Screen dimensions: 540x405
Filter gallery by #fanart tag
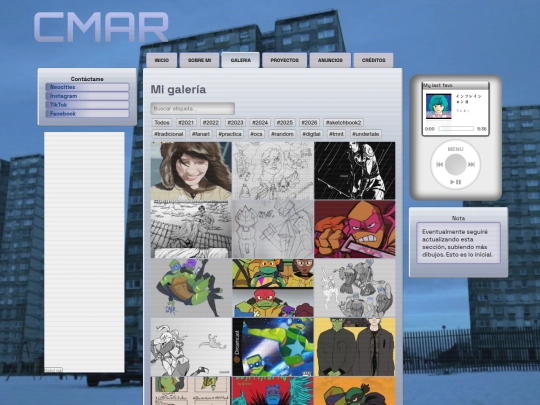[201, 134]
